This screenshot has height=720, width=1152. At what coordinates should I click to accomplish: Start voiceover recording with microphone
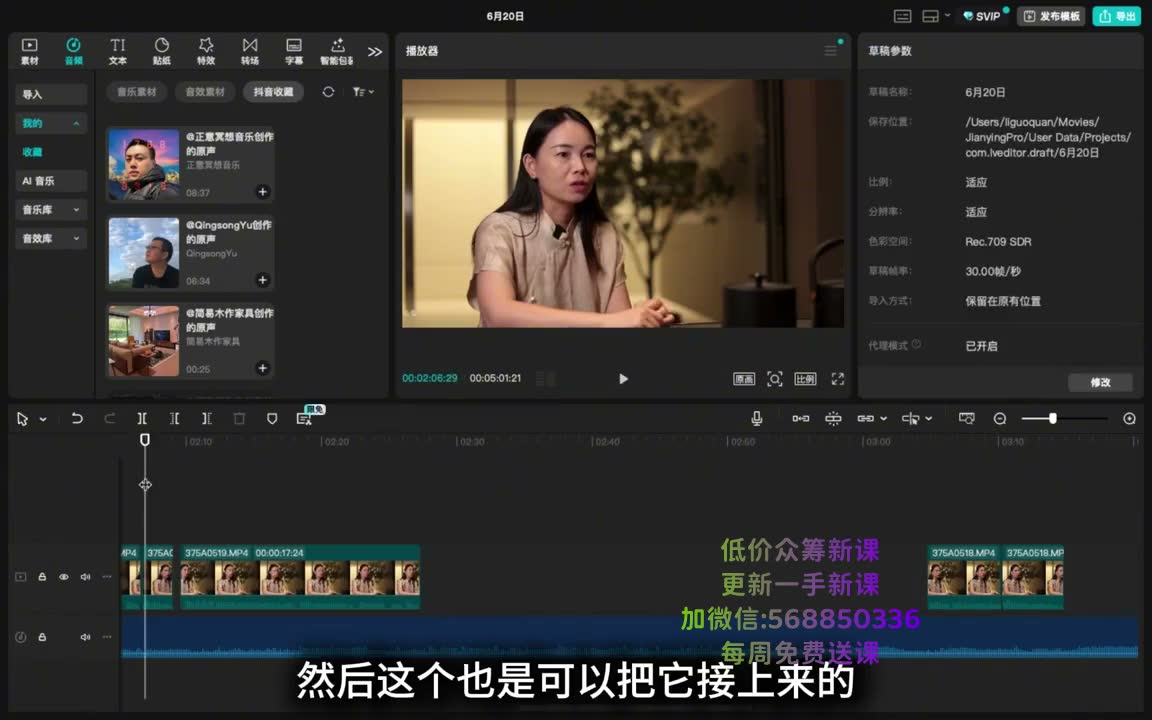click(x=757, y=418)
